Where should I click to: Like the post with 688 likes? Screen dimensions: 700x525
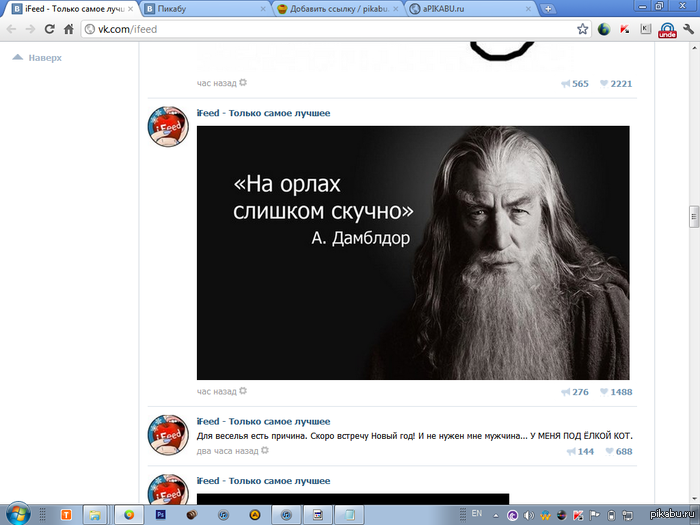(x=619, y=451)
